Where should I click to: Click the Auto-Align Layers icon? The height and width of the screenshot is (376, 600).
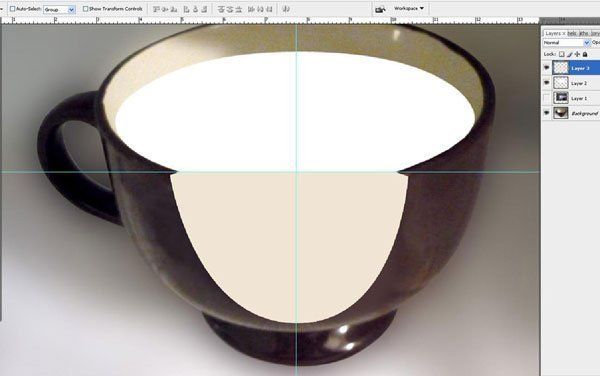[286, 9]
